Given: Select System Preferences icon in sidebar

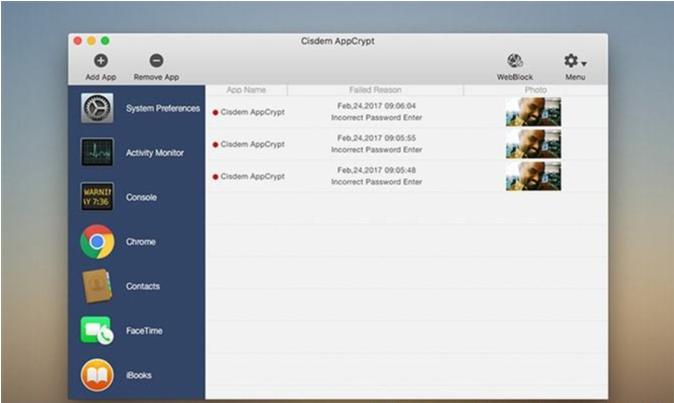Looking at the screenshot, I should (97, 108).
